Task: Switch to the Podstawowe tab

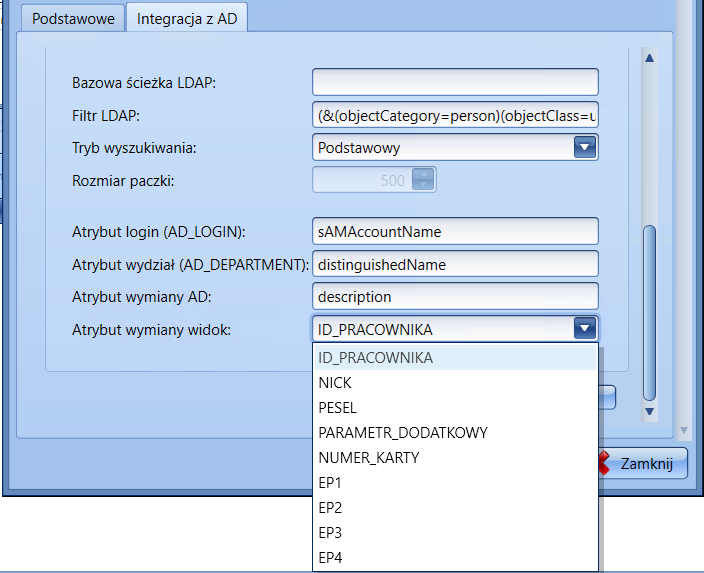Action: 73,18
